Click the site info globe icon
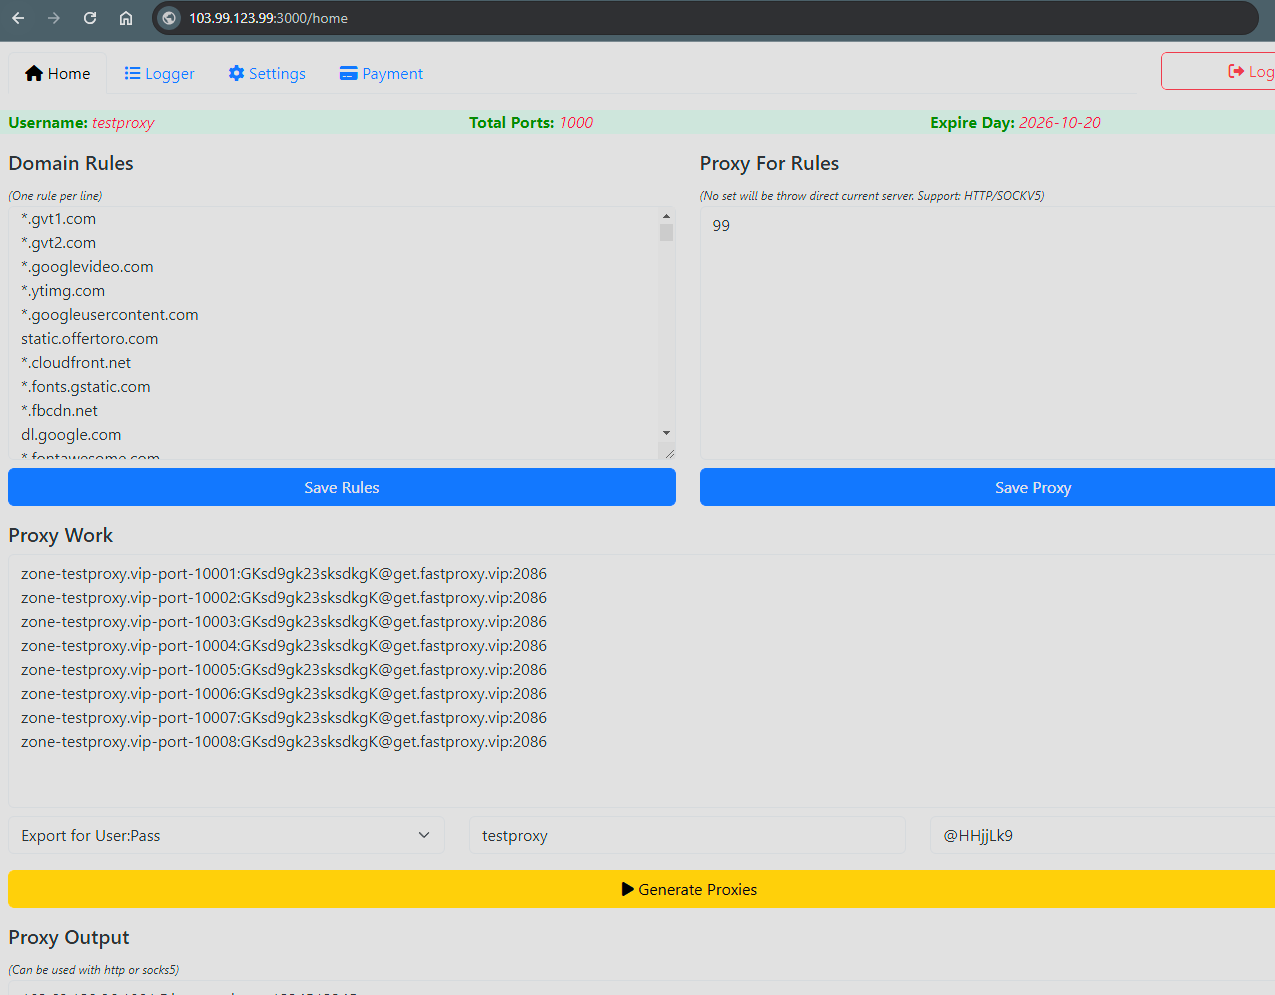 pyautogui.click(x=169, y=18)
